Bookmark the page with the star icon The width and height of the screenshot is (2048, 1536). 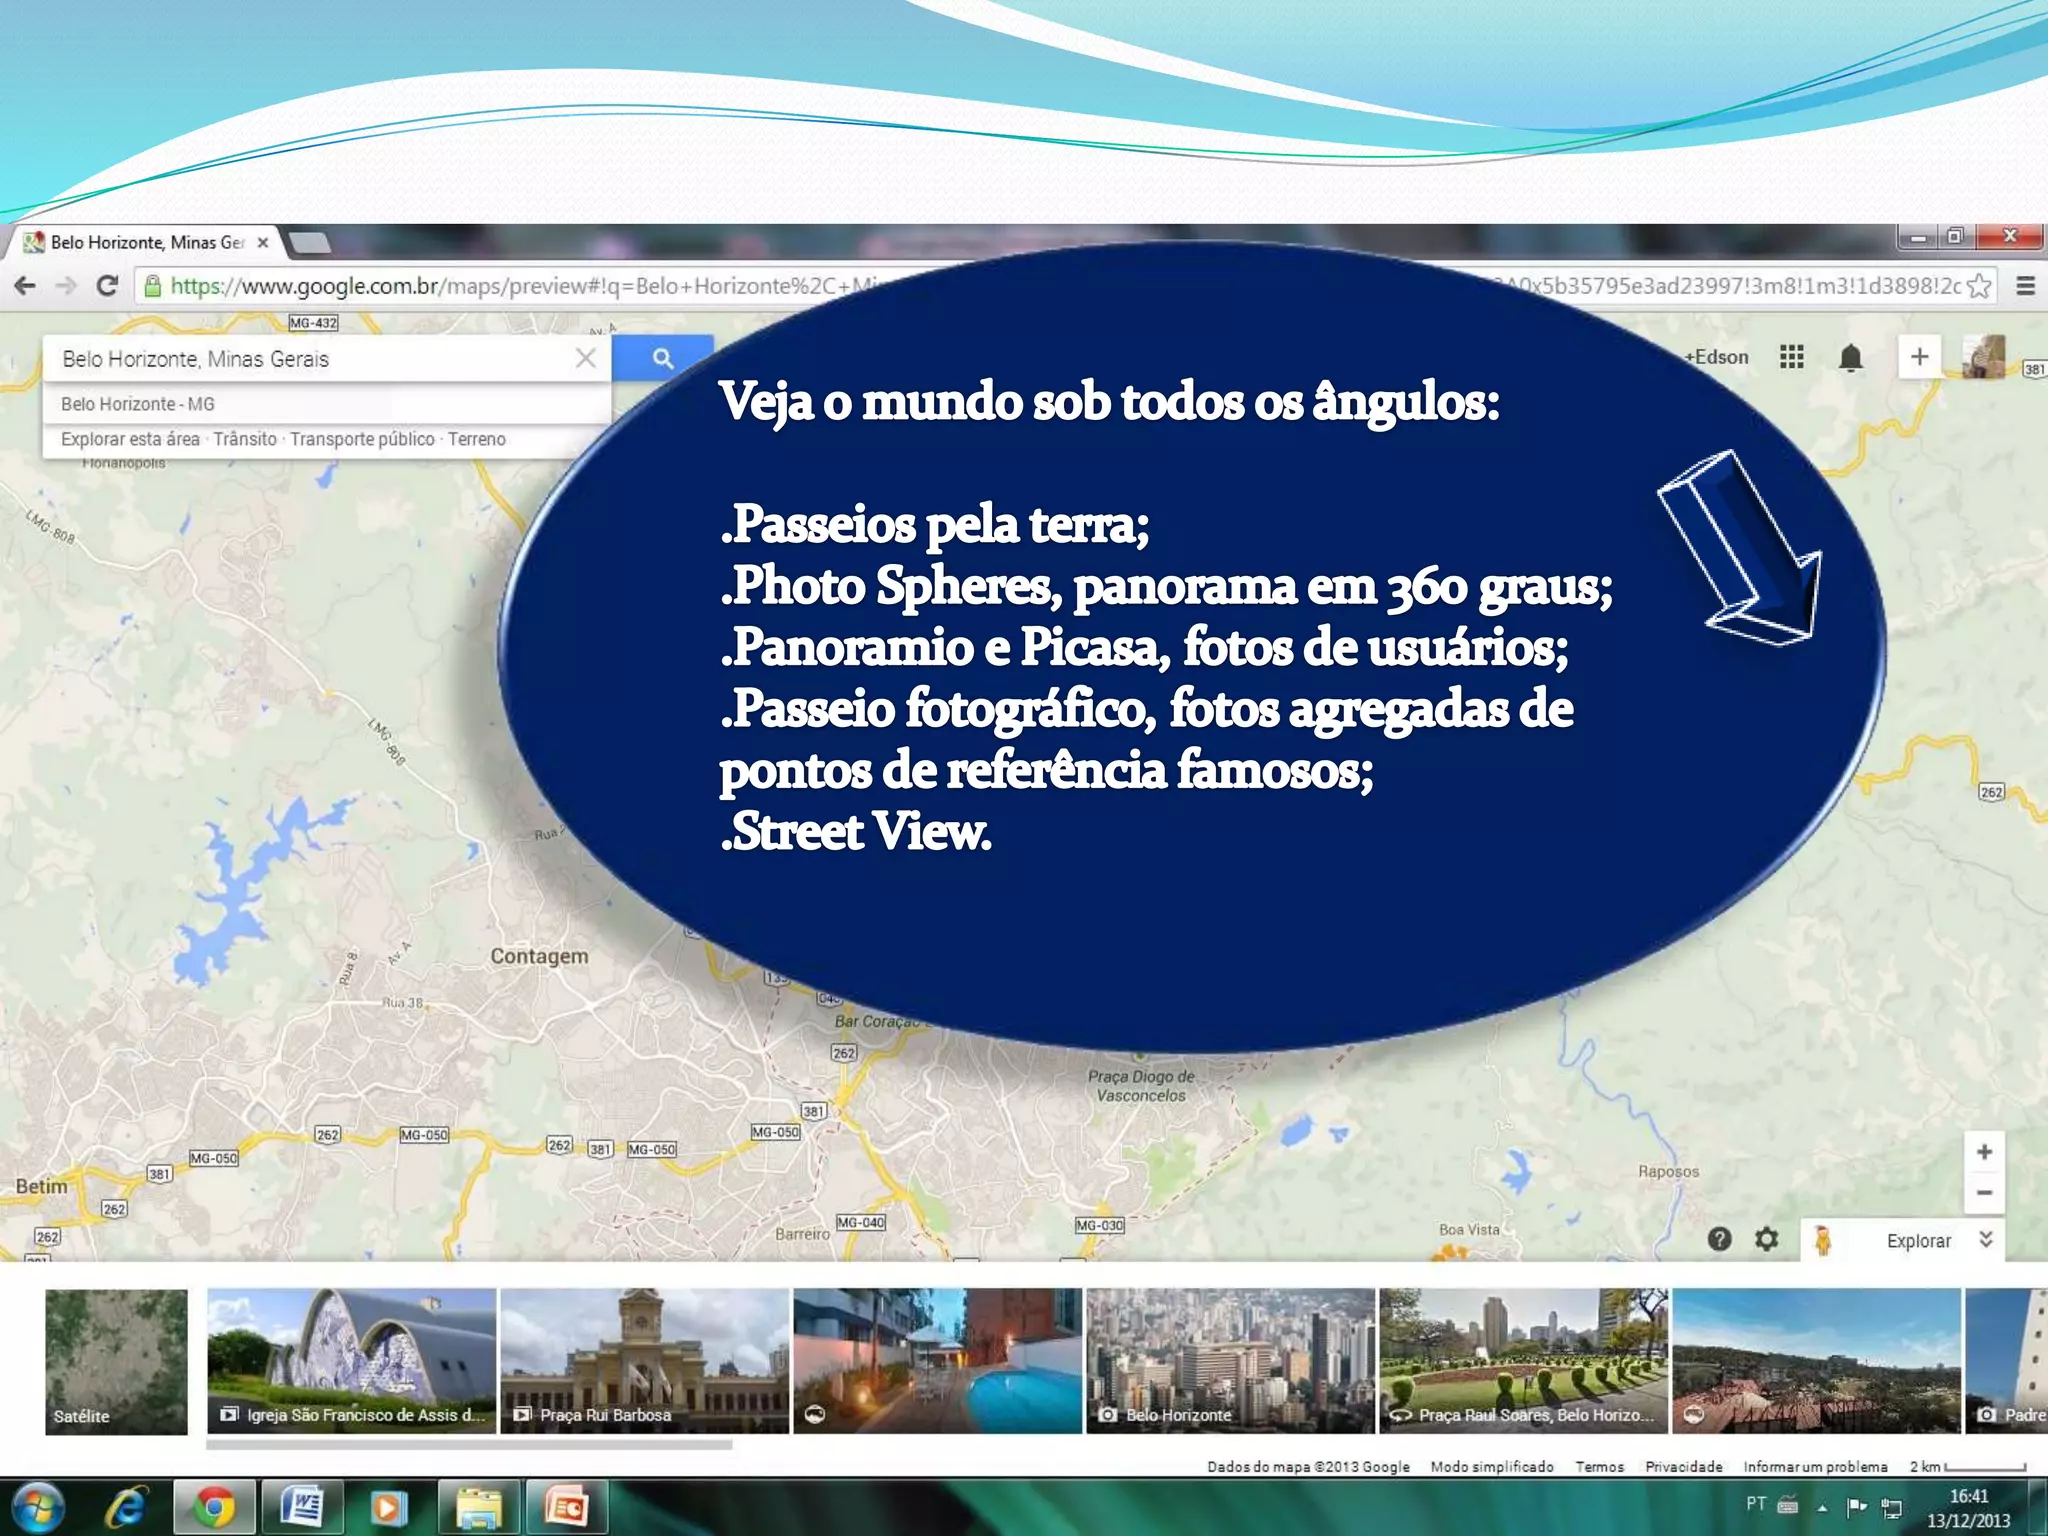[x=1978, y=287]
